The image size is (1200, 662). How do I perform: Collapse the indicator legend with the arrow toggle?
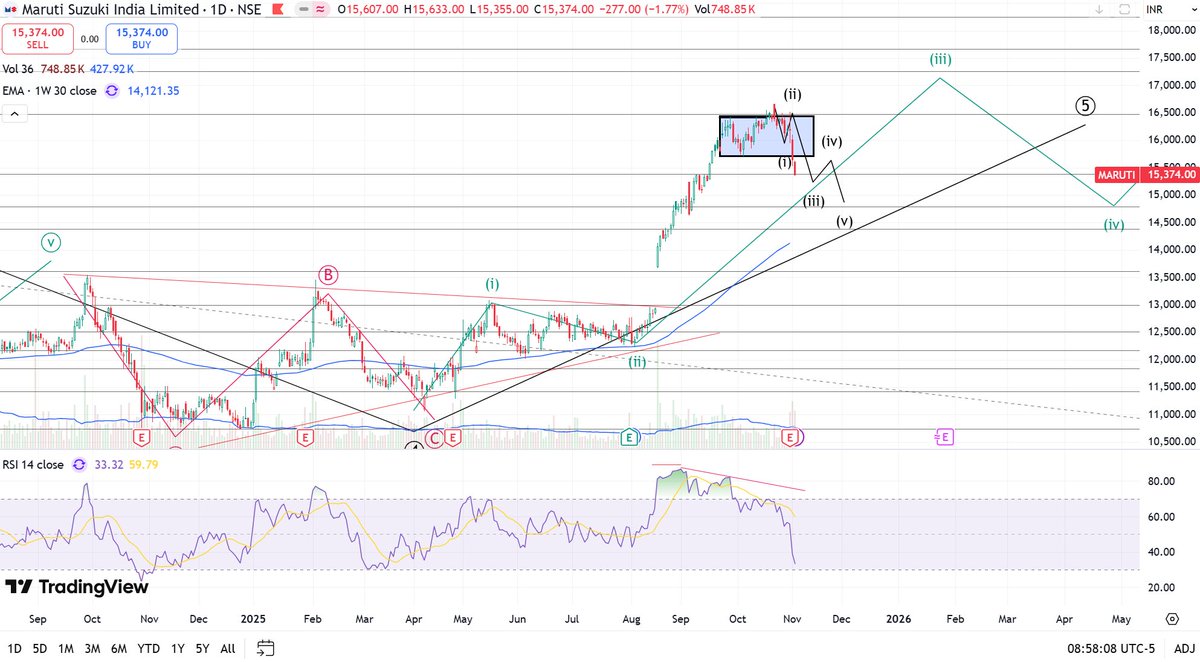click(14, 113)
